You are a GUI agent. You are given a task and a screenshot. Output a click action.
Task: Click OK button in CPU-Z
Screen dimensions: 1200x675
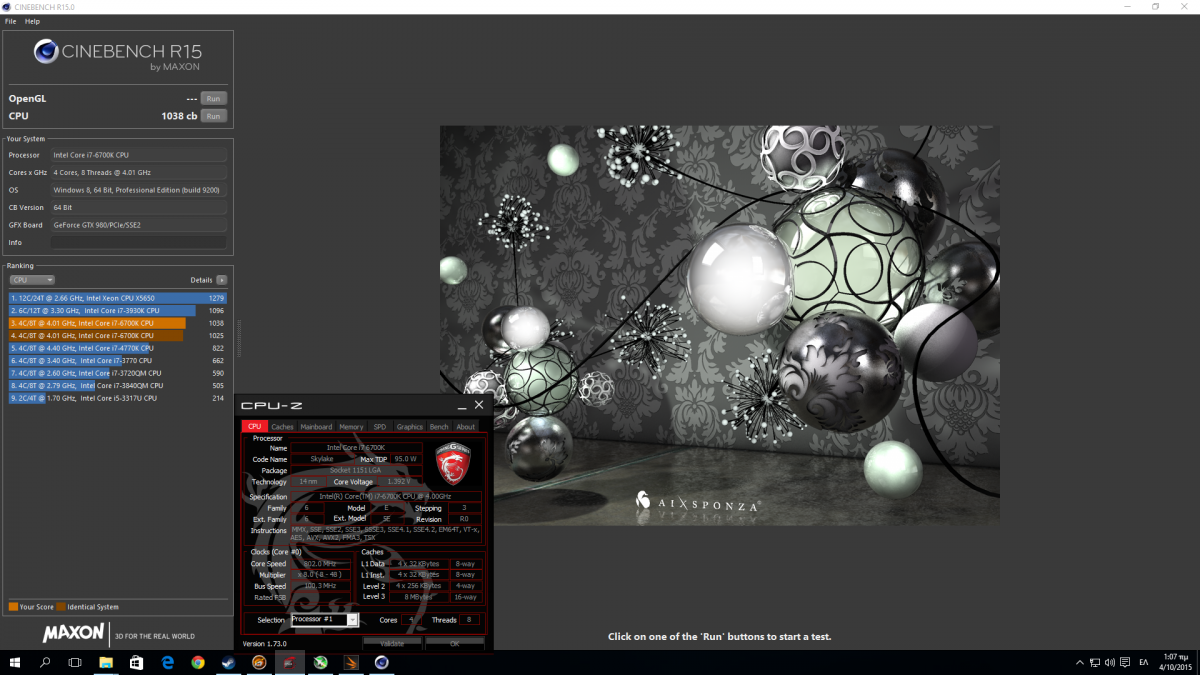[x=454, y=644]
